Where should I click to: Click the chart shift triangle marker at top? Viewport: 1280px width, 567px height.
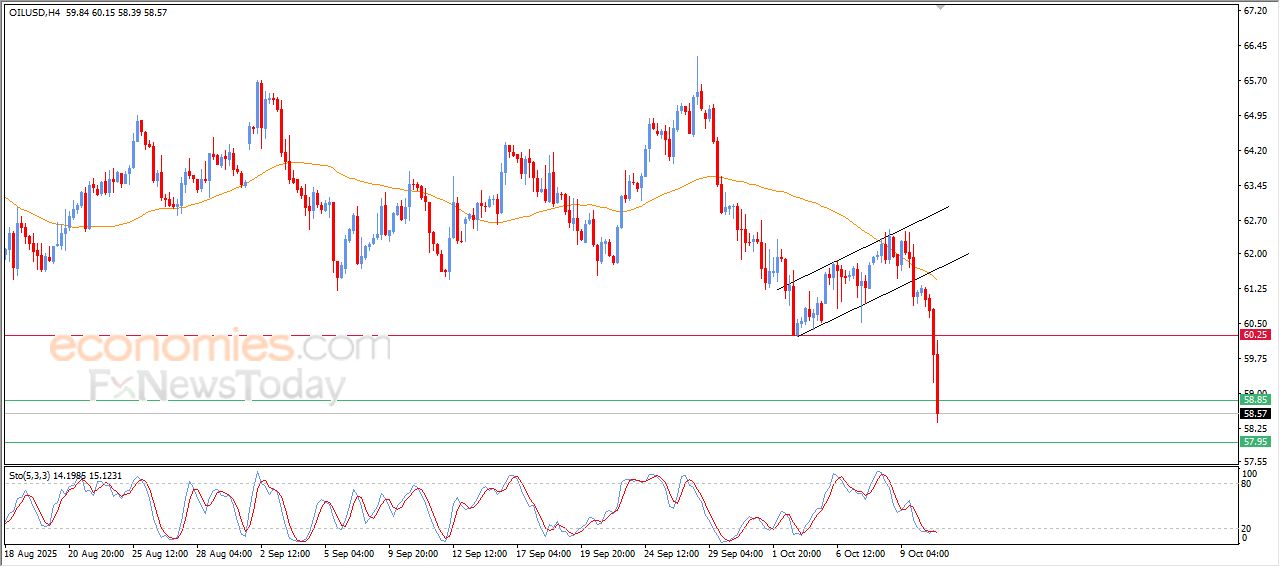940,7
